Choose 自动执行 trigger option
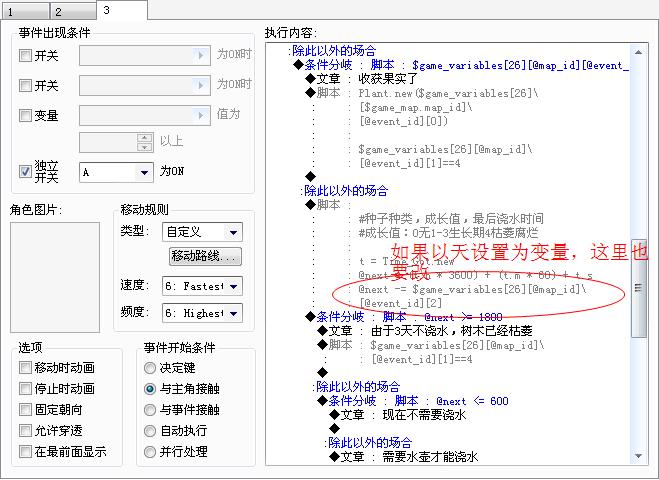 tap(150, 431)
